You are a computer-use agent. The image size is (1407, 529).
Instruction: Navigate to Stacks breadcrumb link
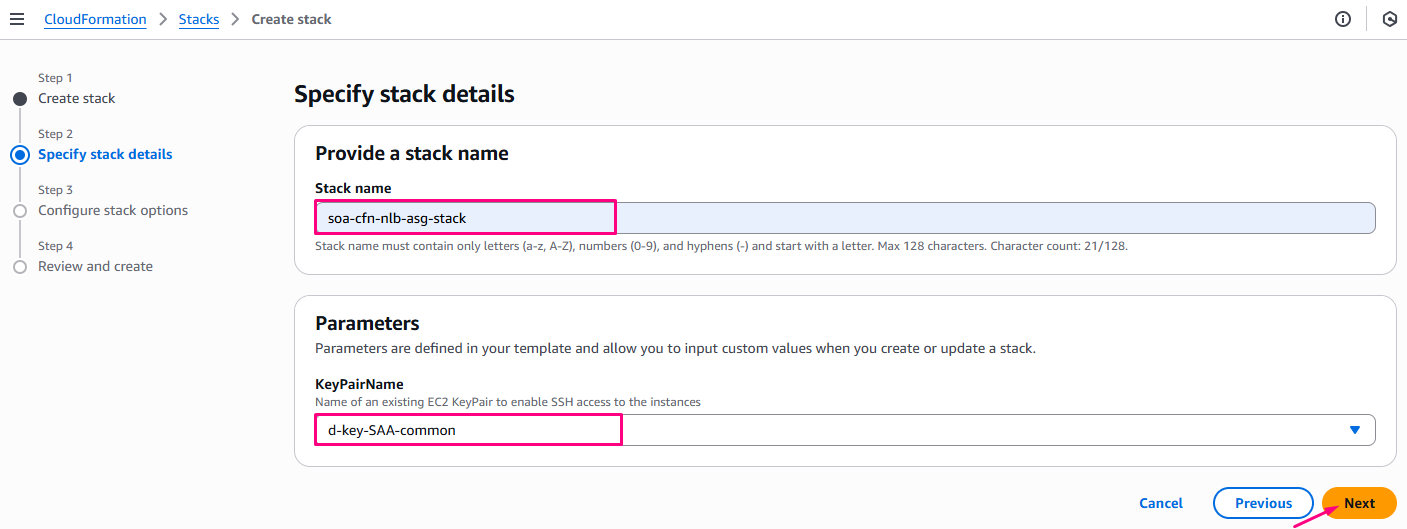pos(199,19)
